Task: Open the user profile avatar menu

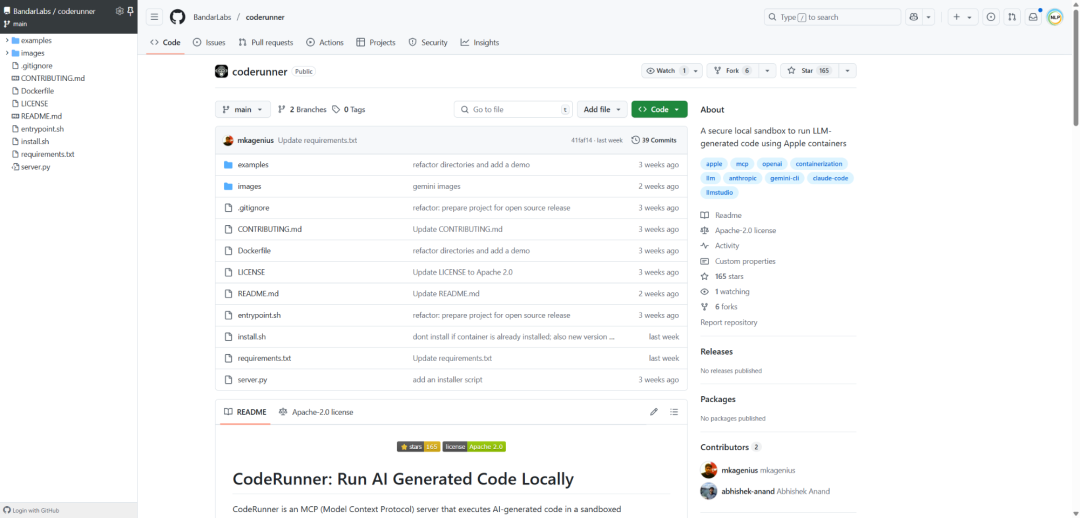Action: coord(1055,17)
